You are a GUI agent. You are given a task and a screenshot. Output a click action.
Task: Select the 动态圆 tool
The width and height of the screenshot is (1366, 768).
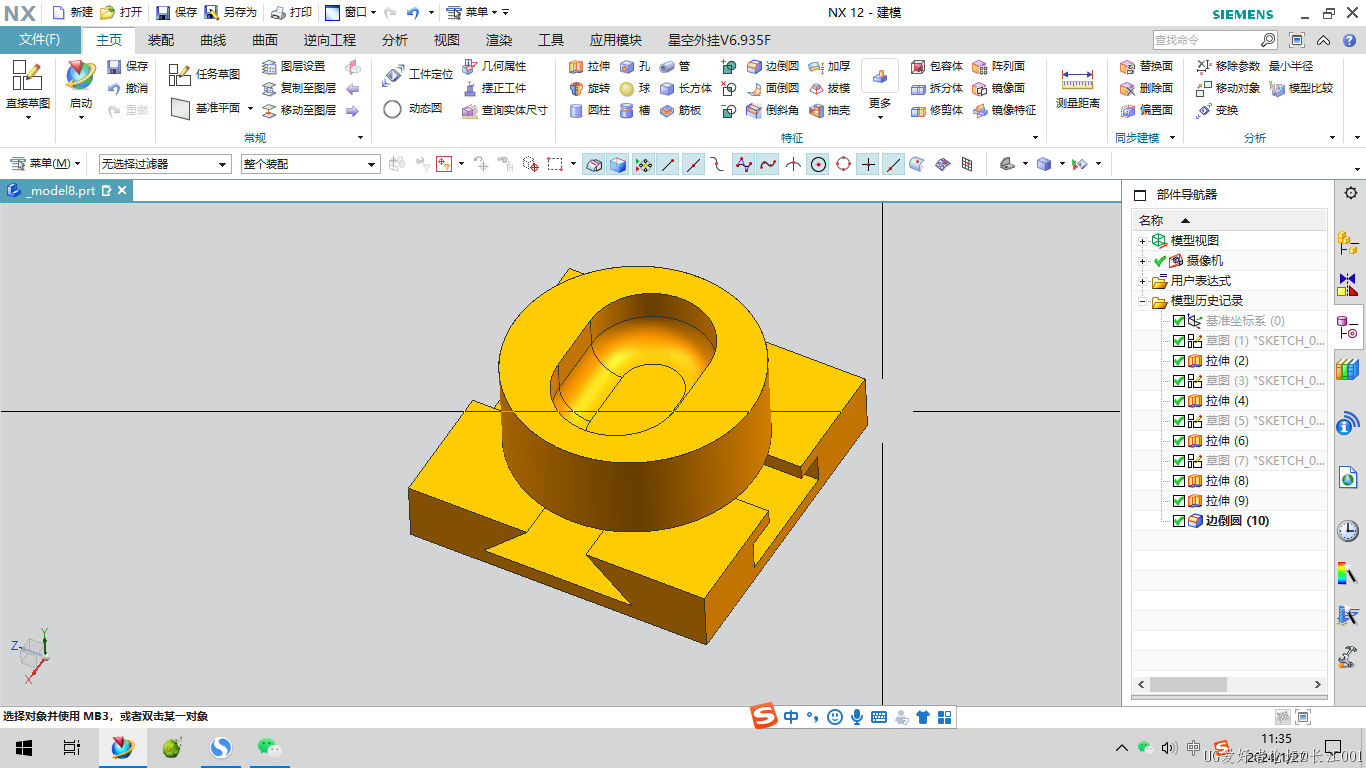pos(412,108)
